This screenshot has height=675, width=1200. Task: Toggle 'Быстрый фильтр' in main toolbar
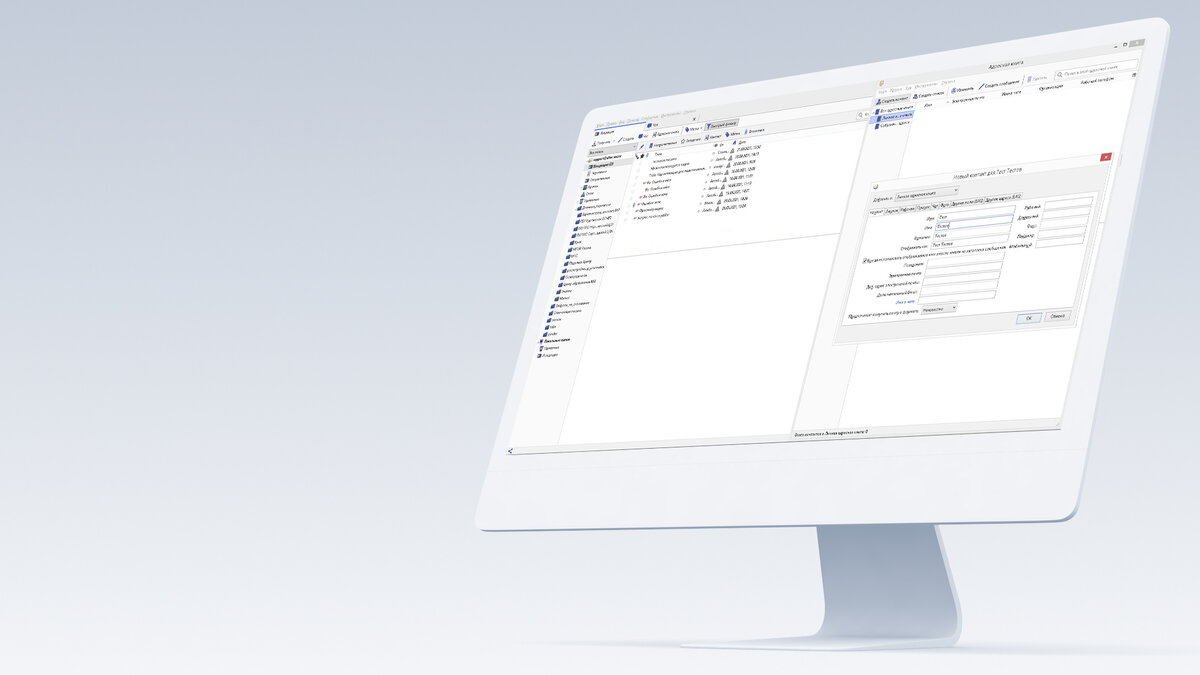point(722,125)
